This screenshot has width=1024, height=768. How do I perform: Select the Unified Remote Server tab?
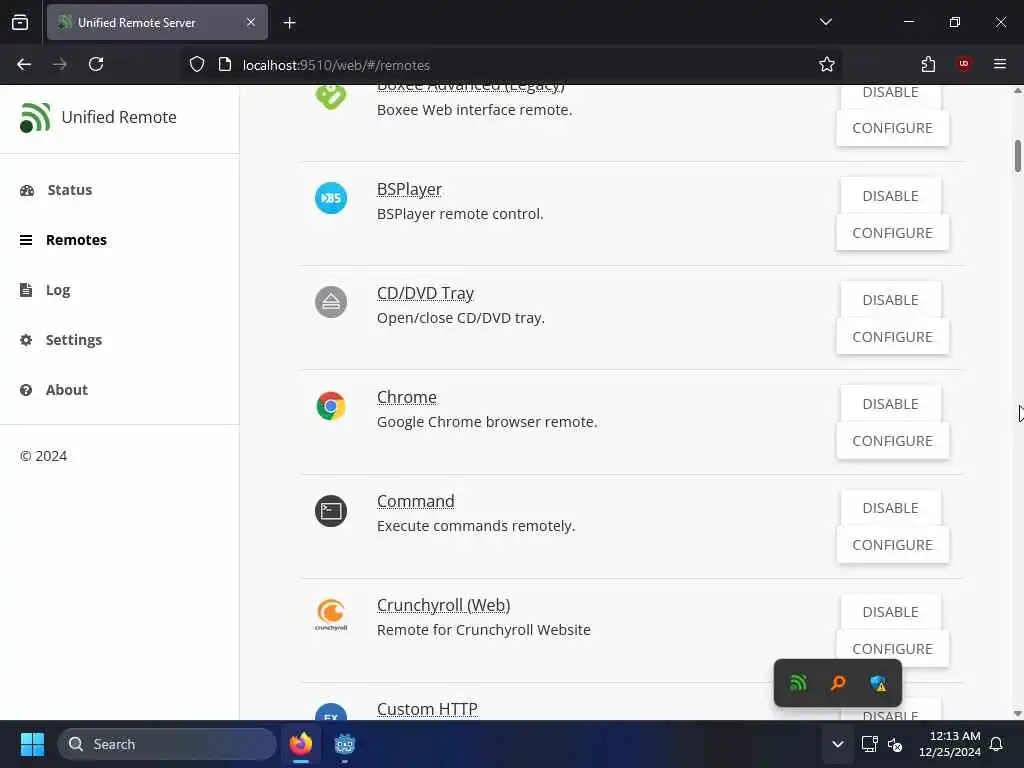157,22
